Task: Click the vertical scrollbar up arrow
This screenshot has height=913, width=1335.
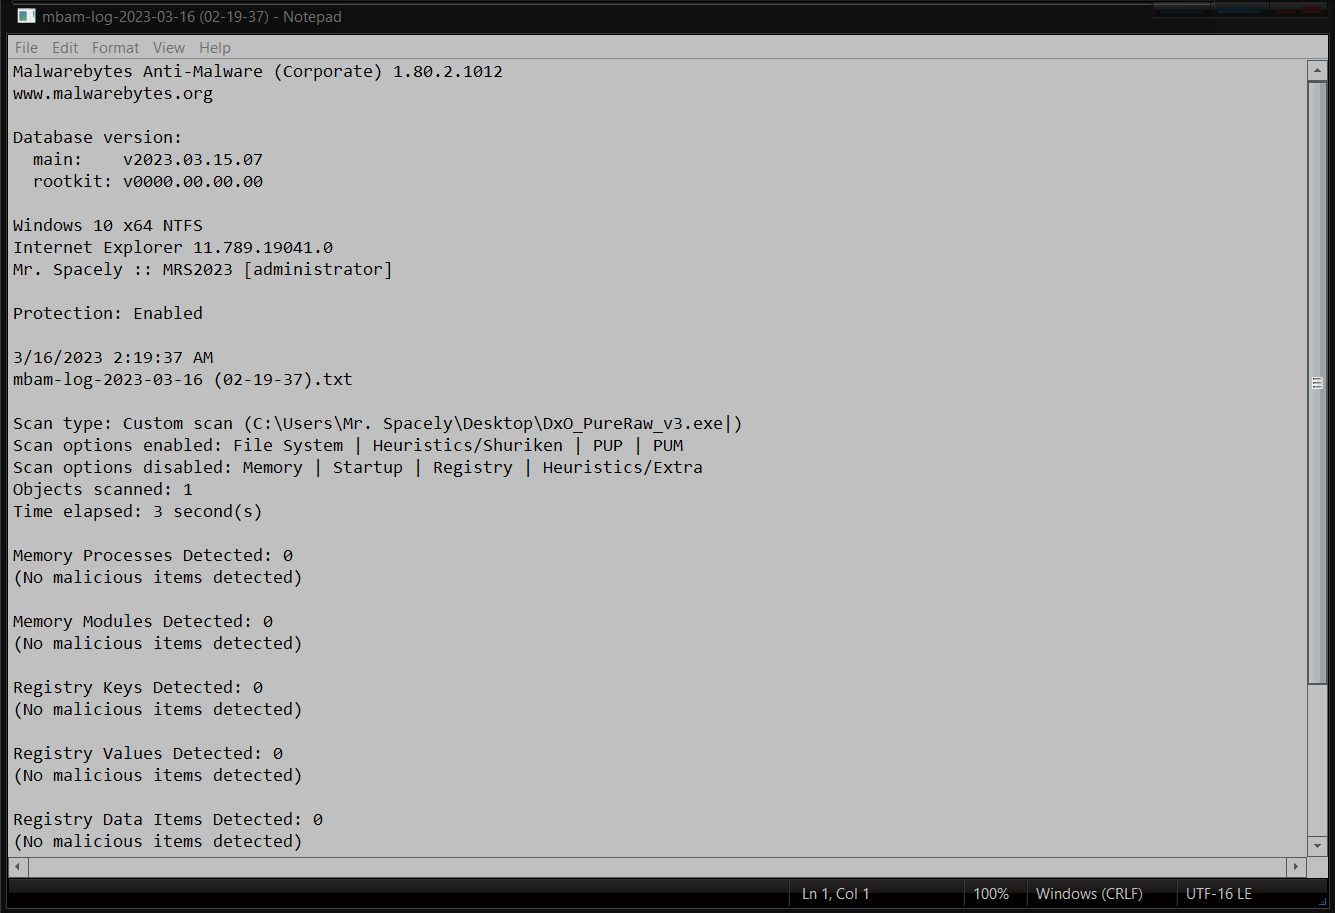Action: tap(1317, 71)
